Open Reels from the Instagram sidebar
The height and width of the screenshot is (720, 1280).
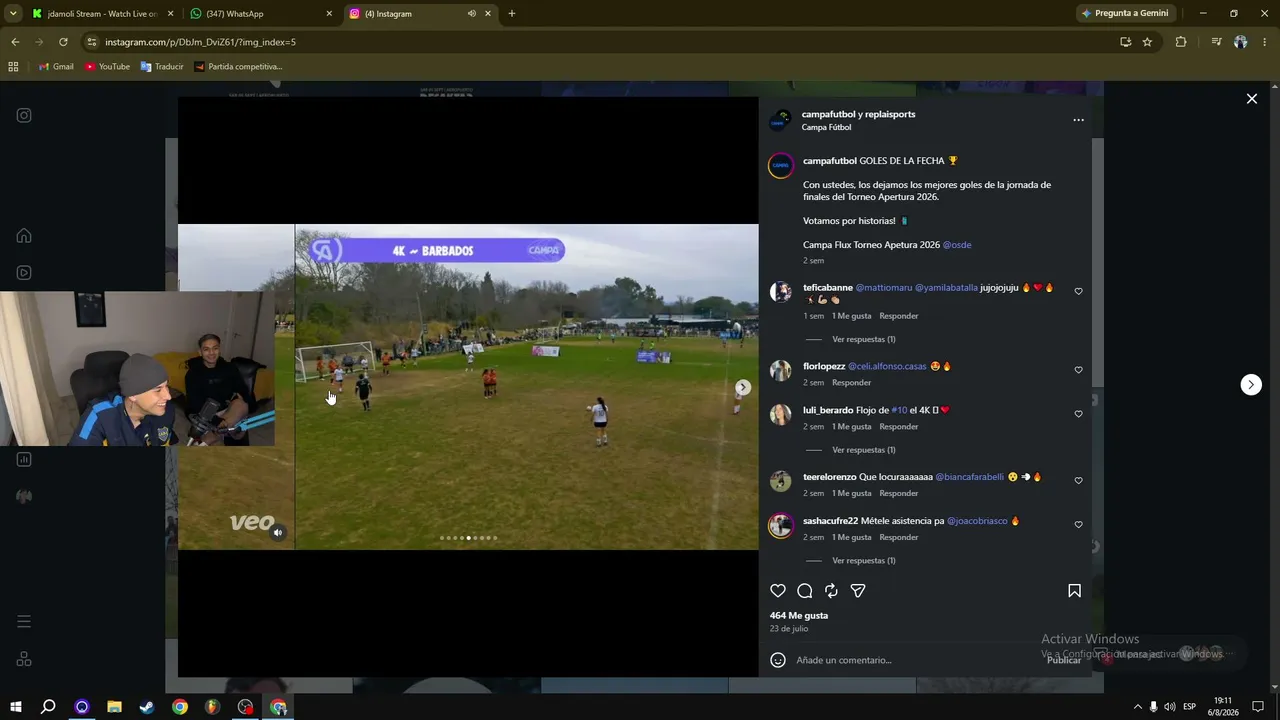[x=24, y=273]
